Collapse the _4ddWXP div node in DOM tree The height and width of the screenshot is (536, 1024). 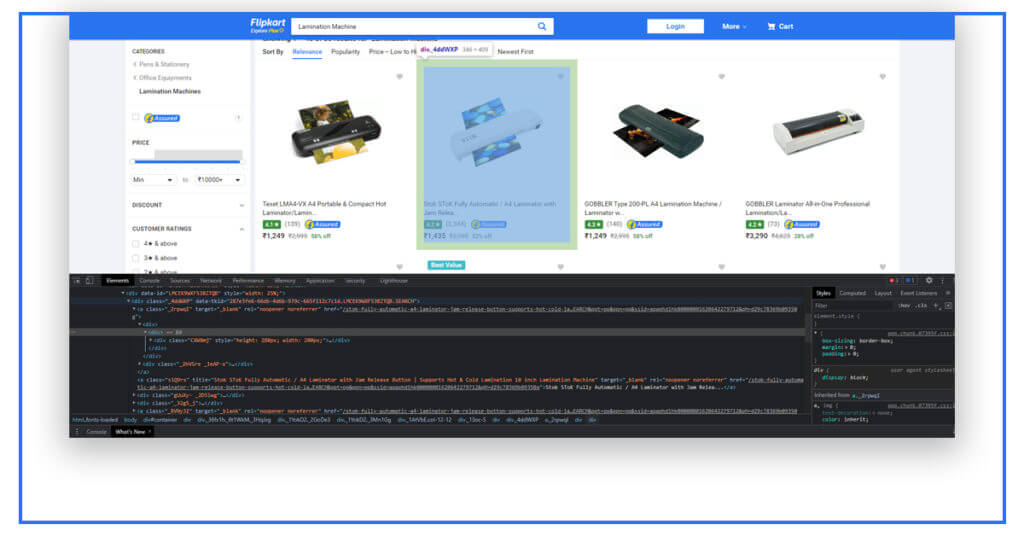point(128,302)
